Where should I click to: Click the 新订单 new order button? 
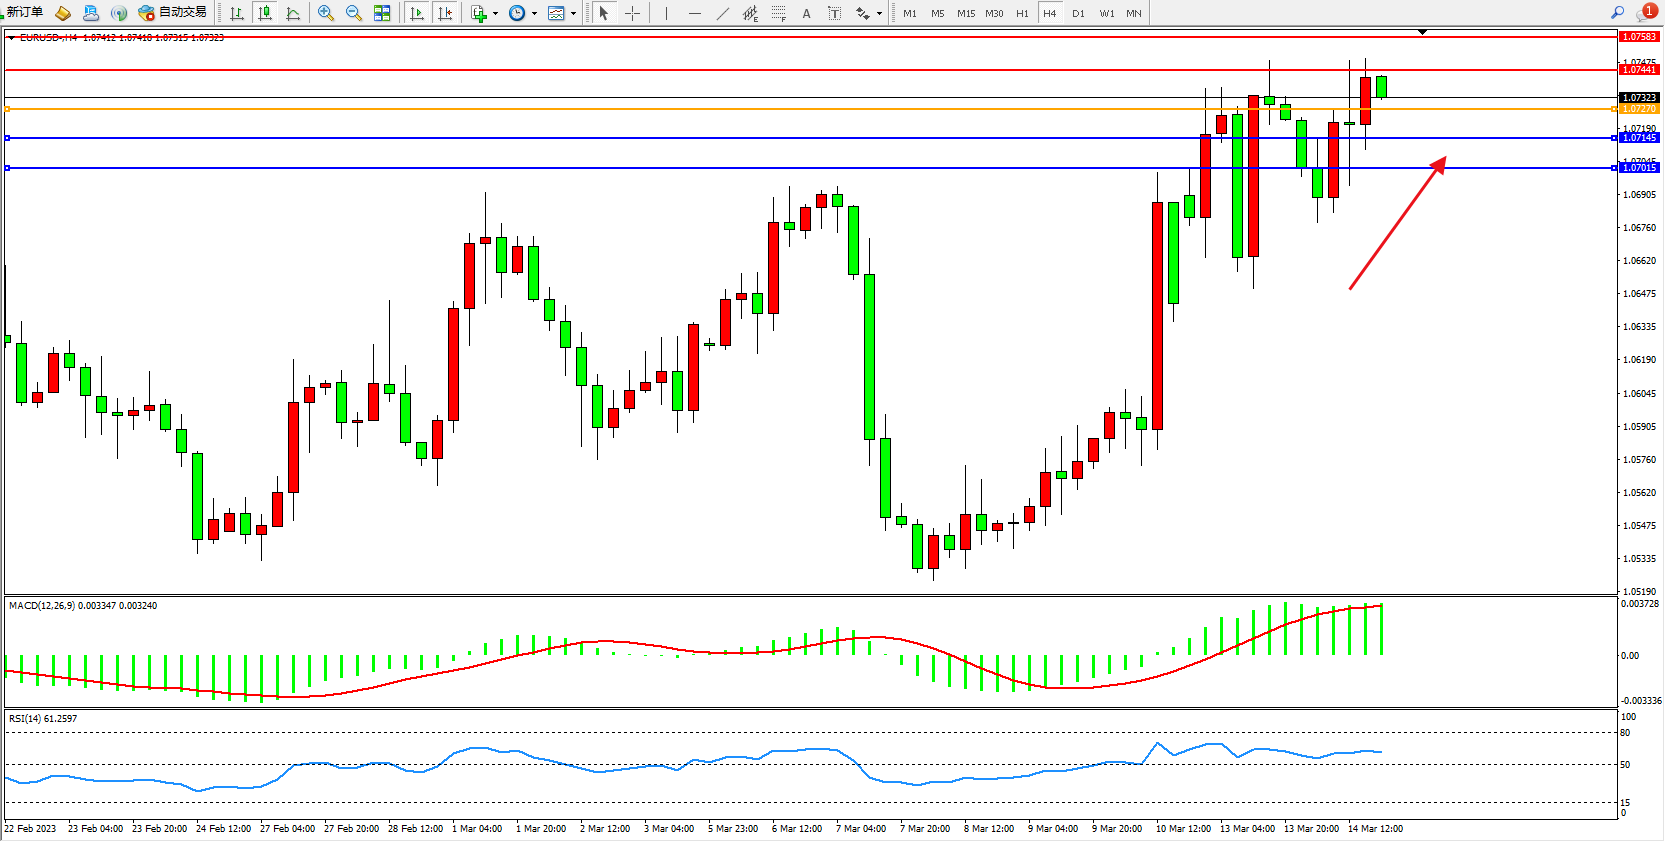point(24,12)
